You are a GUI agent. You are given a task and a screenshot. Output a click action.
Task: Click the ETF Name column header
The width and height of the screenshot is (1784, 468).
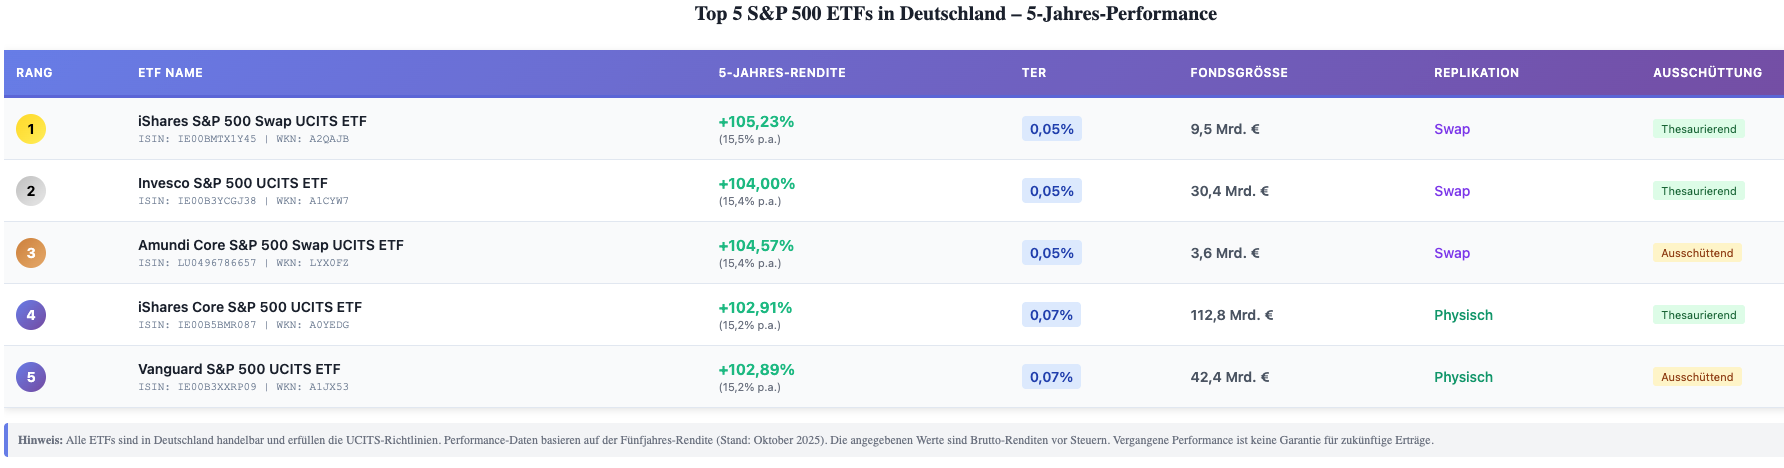[170, 73]
